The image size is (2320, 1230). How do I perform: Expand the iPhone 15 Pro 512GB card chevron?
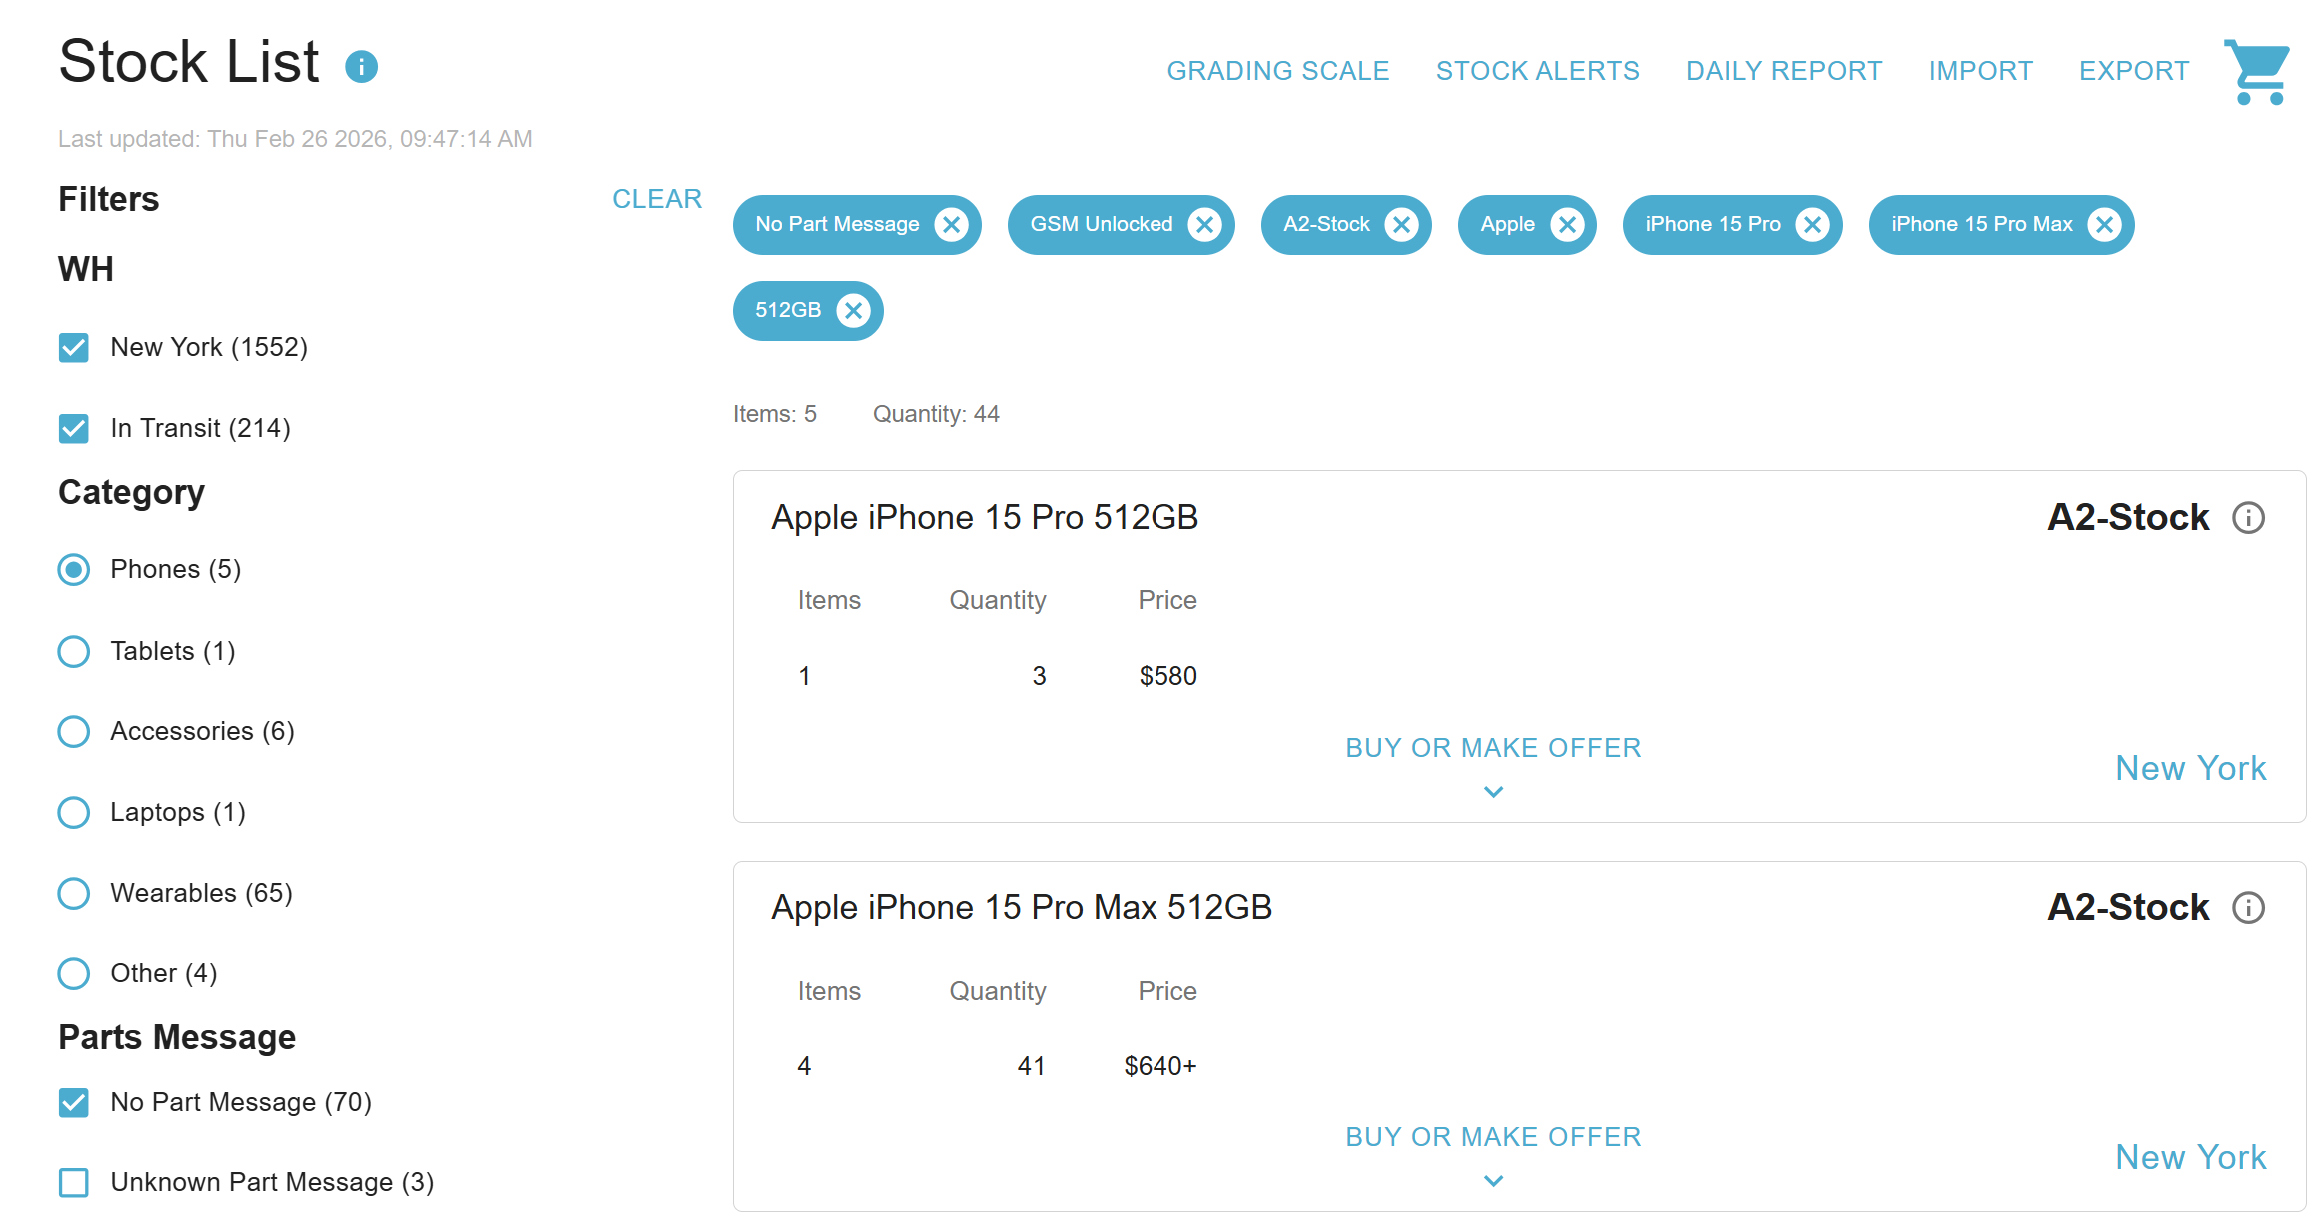pos(1493,792)
